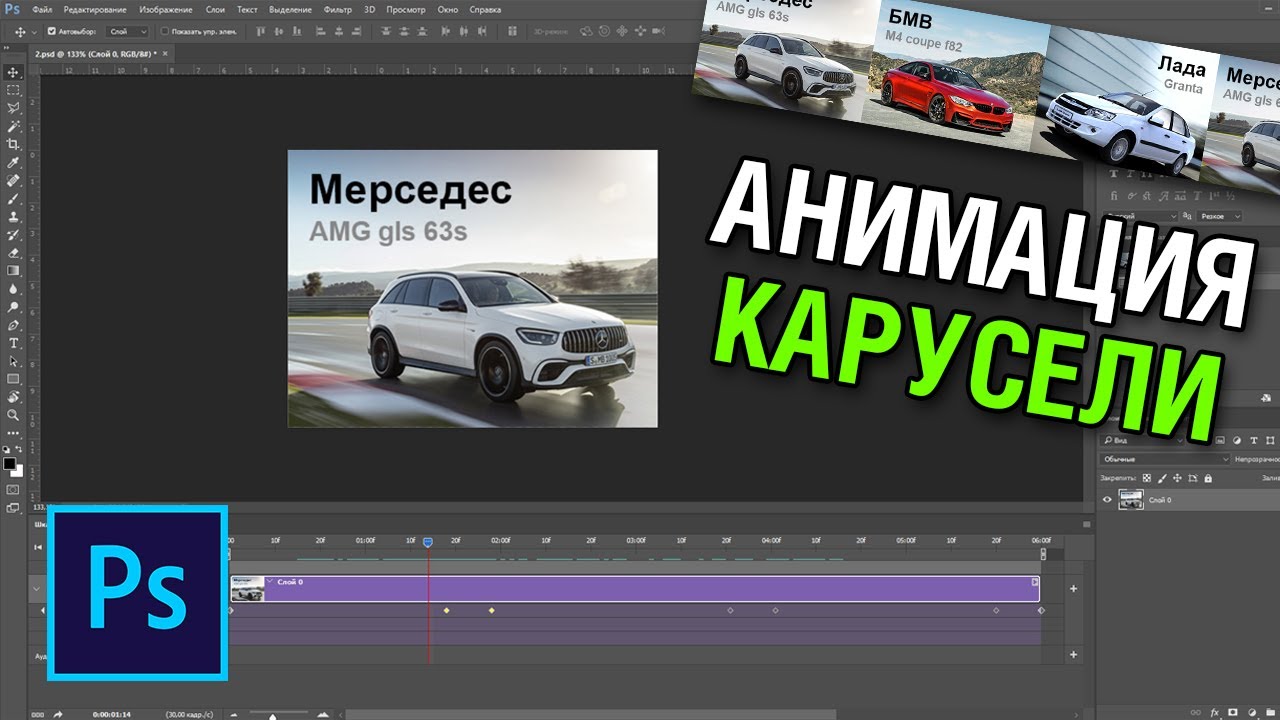Click the Слой 0 layer thumbnail

(x=1131, y=499)
